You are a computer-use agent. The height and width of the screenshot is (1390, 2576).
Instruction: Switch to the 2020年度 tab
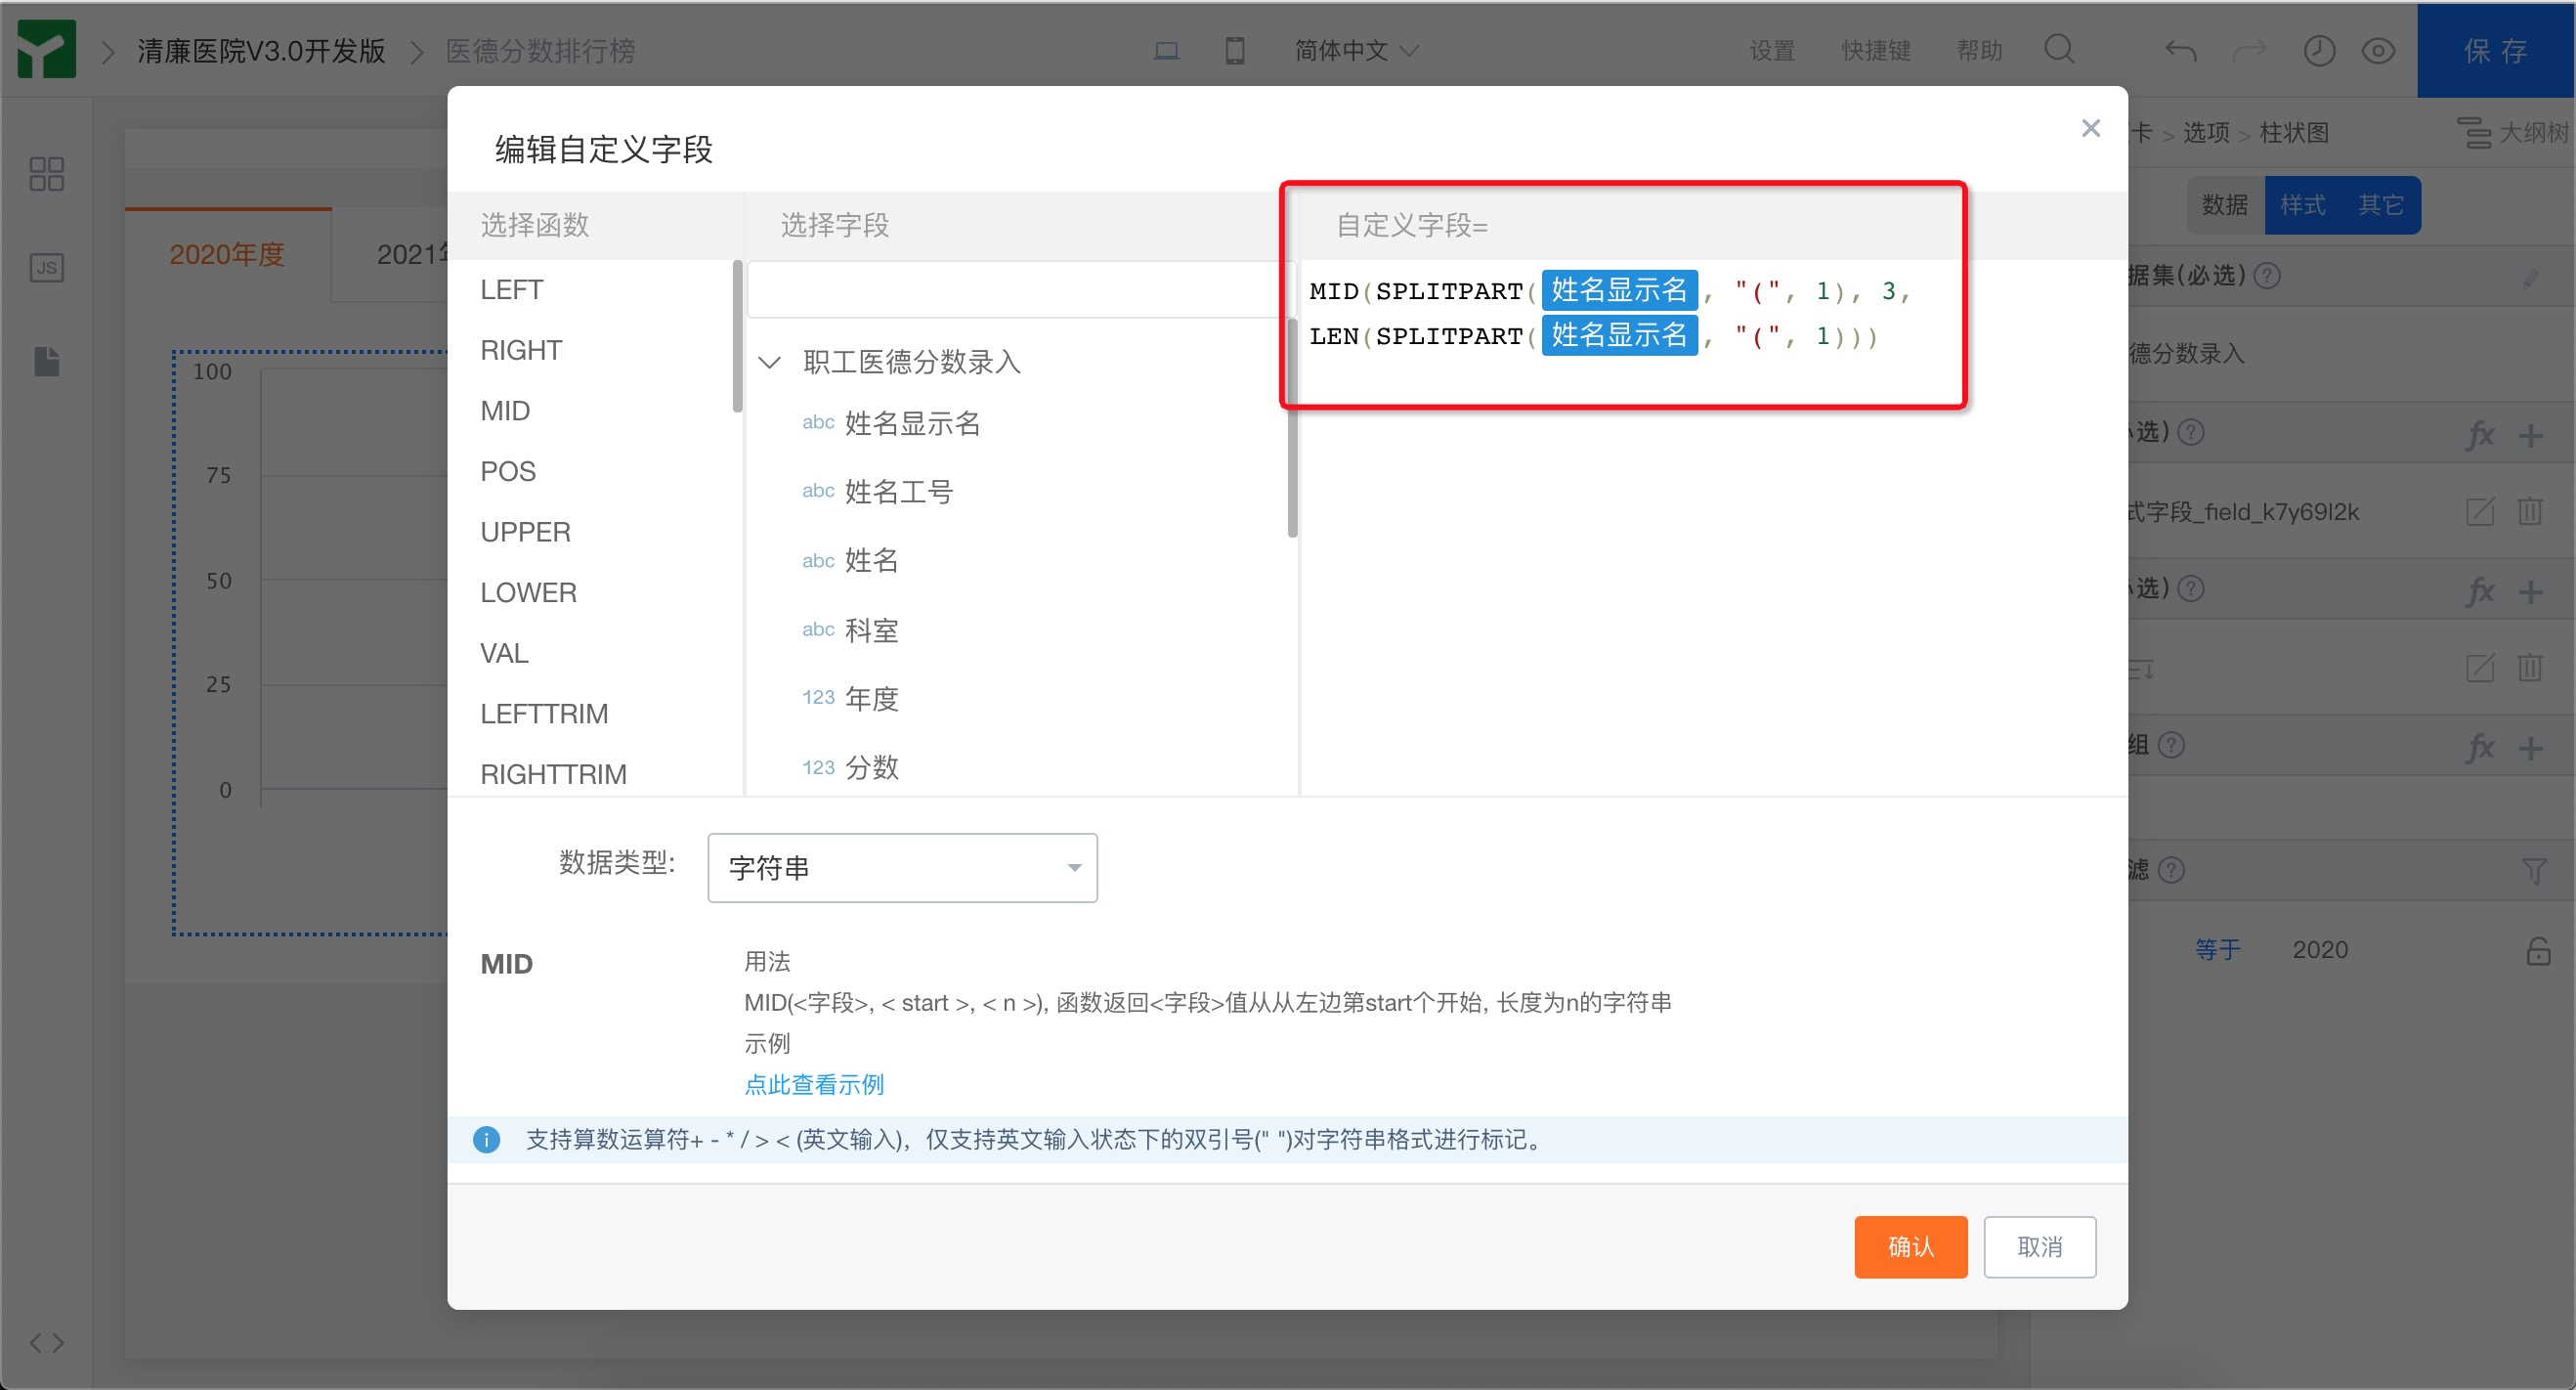(227, 254)
